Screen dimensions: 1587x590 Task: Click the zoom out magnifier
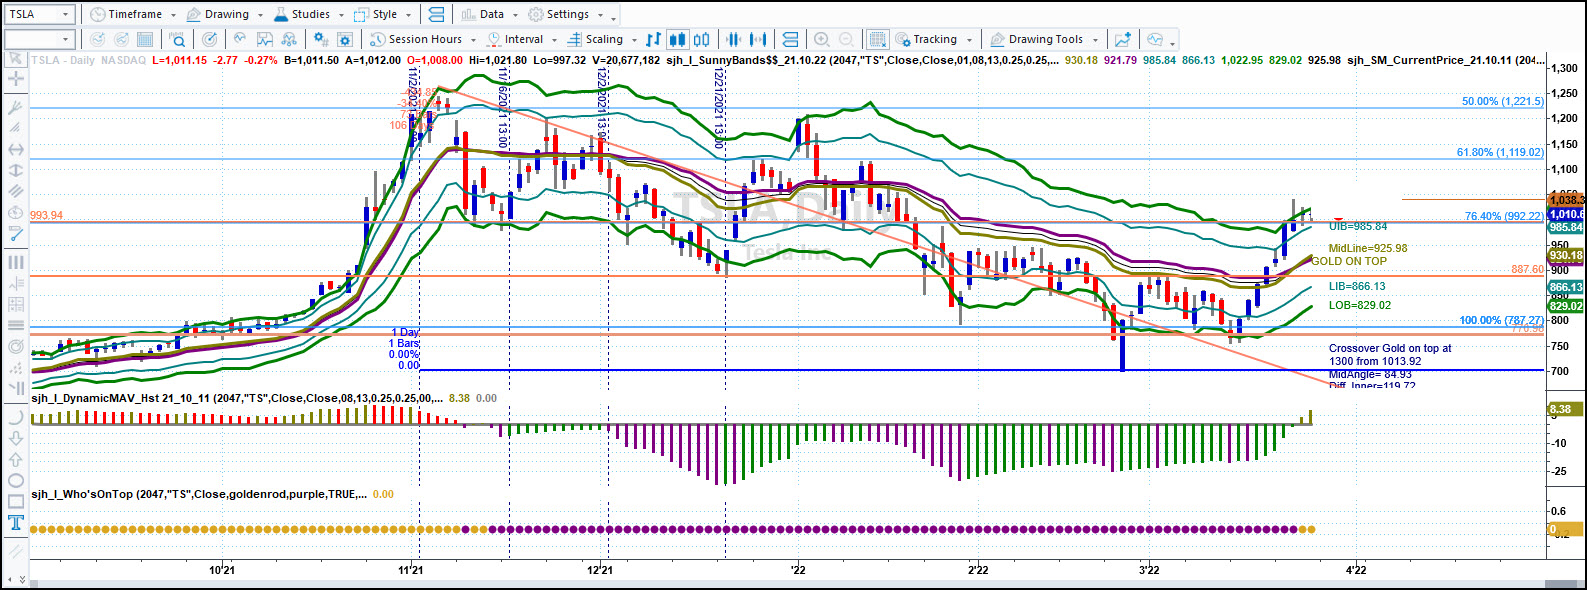pos(846,39)
